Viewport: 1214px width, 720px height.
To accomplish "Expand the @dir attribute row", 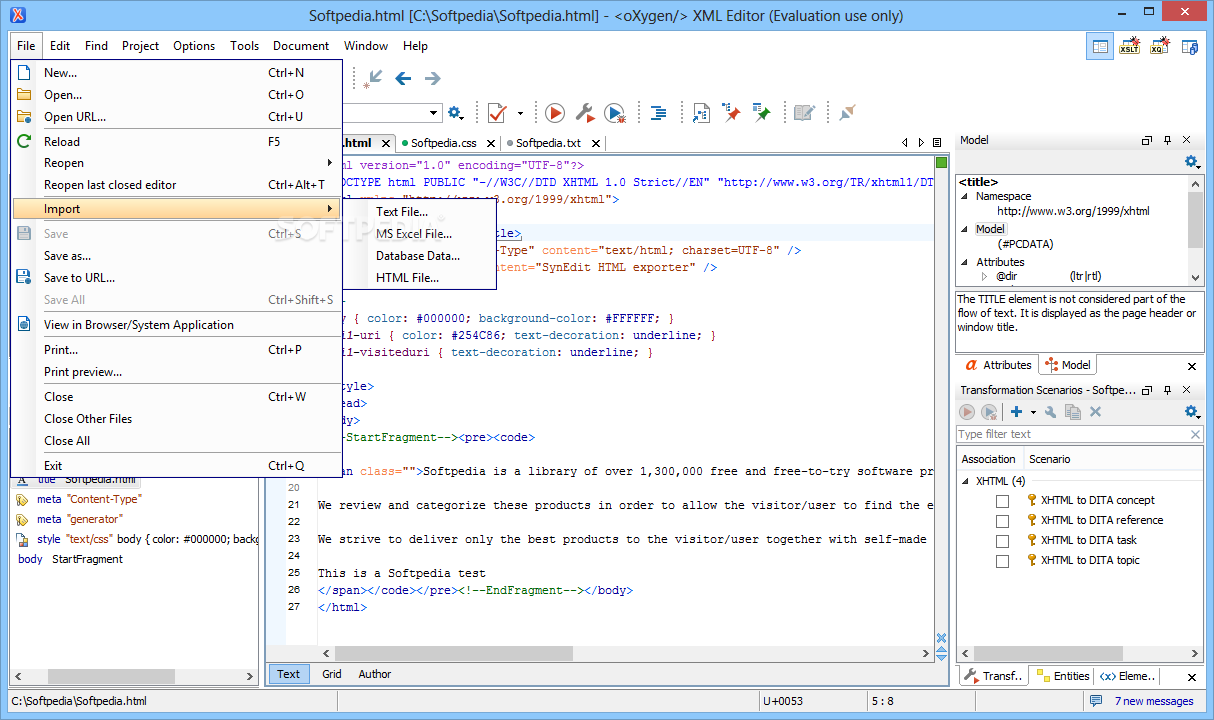I will coord(984,276).
